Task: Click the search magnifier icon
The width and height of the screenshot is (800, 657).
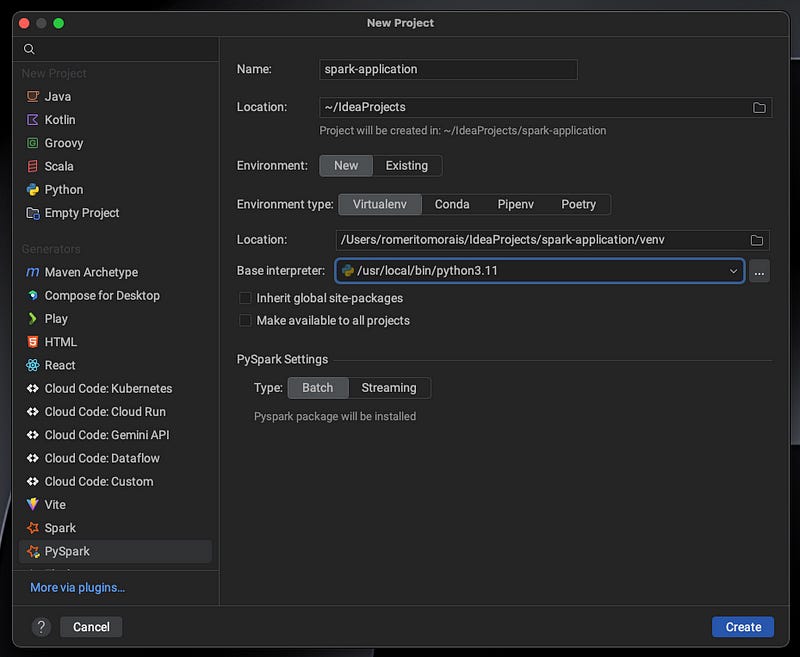Action: 29,49
